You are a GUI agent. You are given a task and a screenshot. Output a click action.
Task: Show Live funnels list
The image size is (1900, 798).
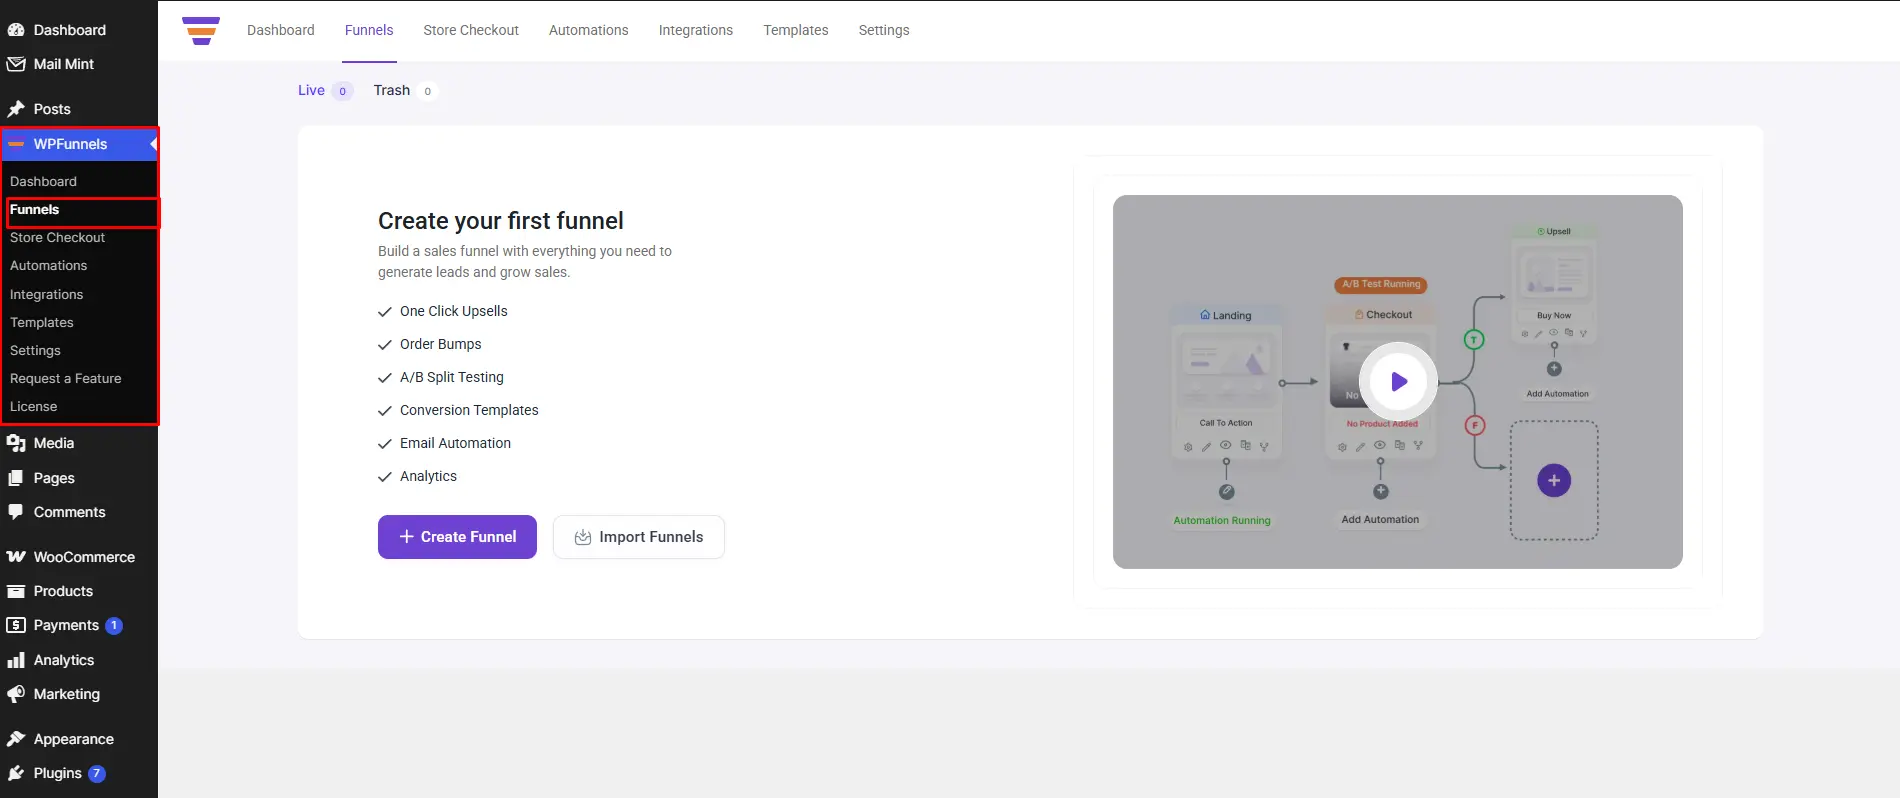tap(325, 90)
